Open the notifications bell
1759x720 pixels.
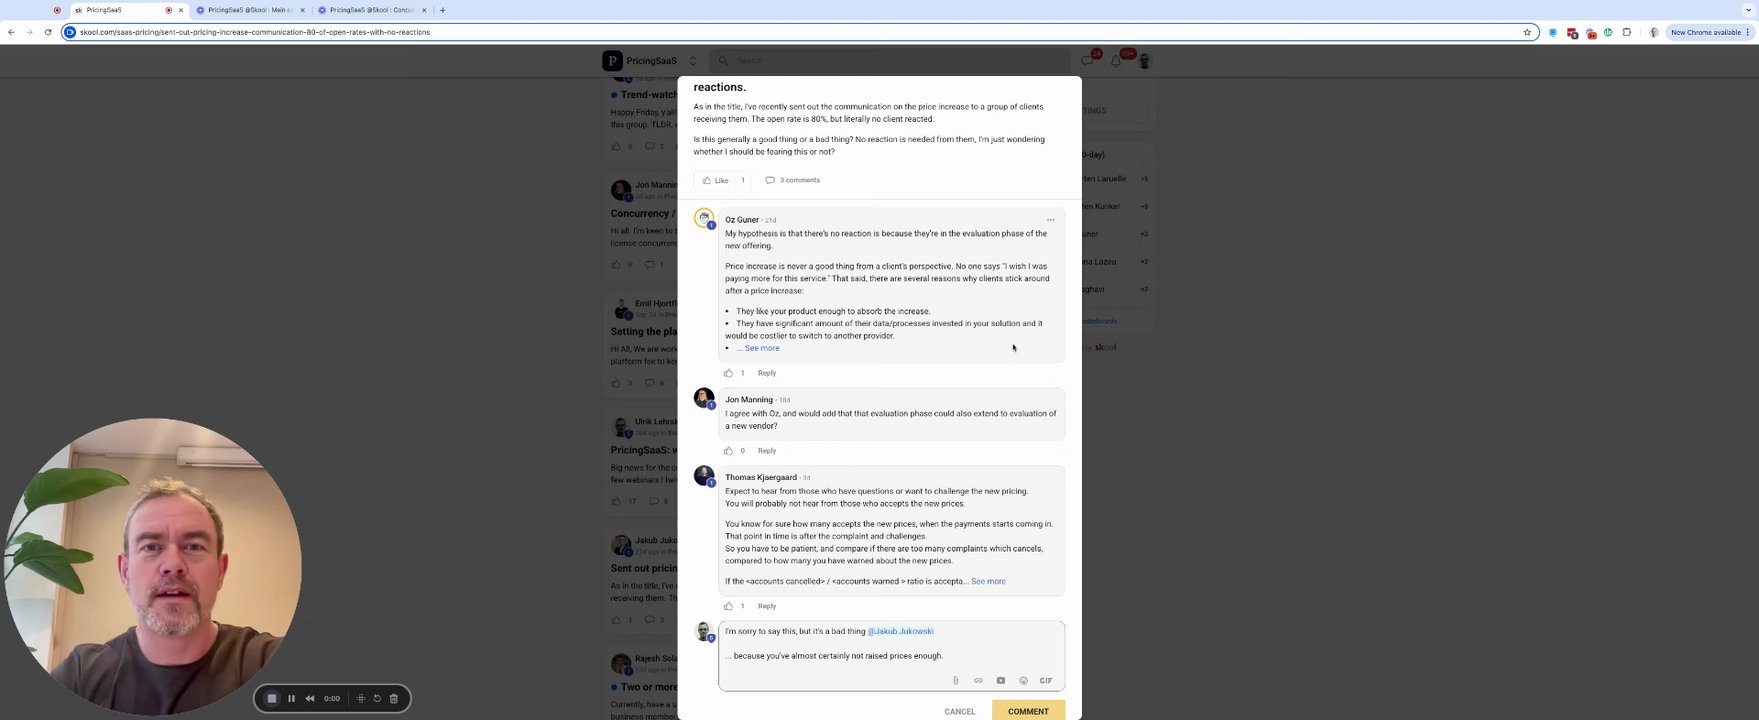click(x=1116, y=61)
